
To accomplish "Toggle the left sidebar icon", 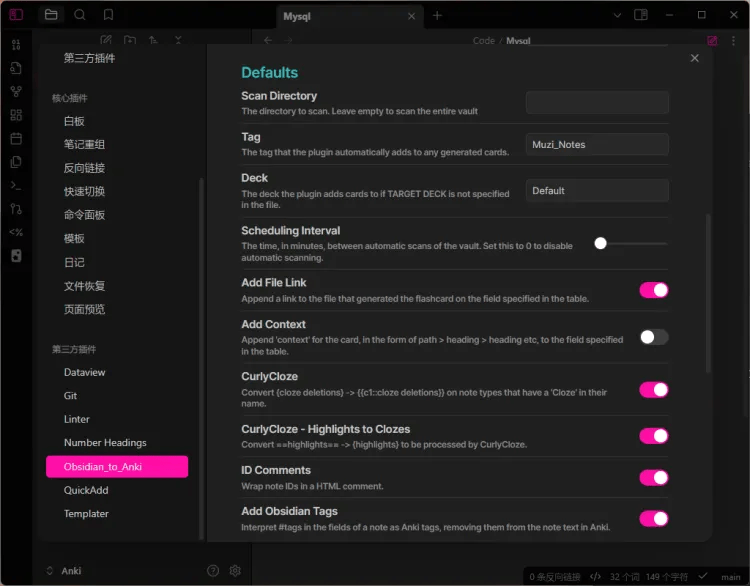I will (x=16, y=15).
